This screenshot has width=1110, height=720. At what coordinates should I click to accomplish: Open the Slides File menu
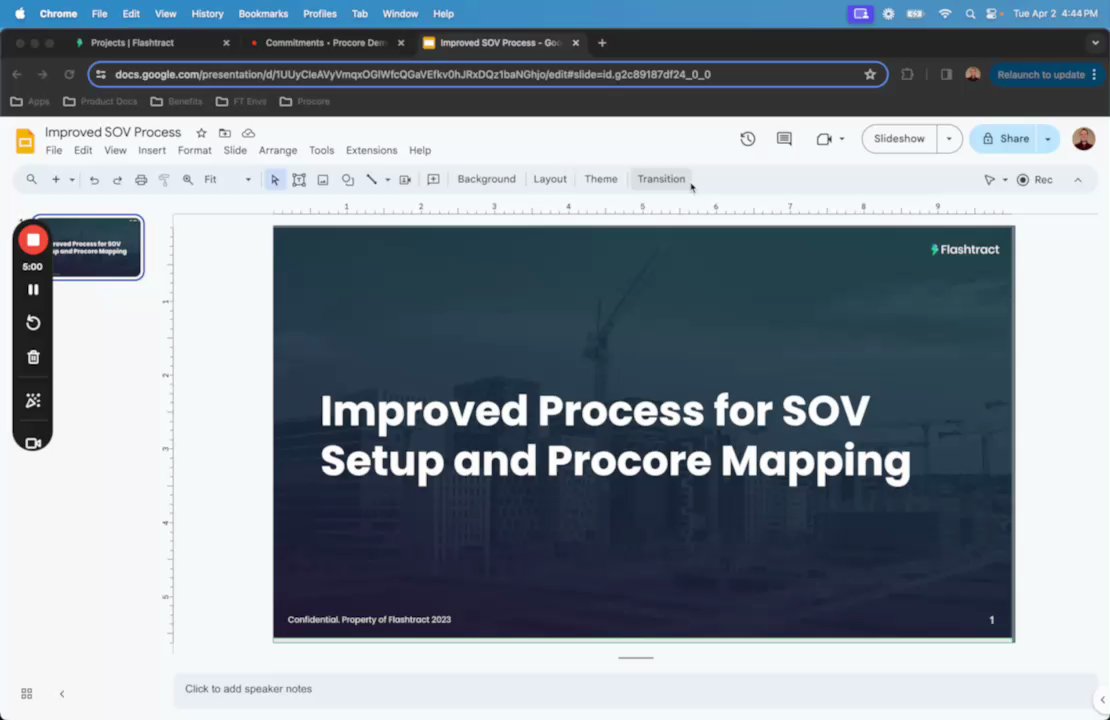pyautogui.click(x=54, y=150)
